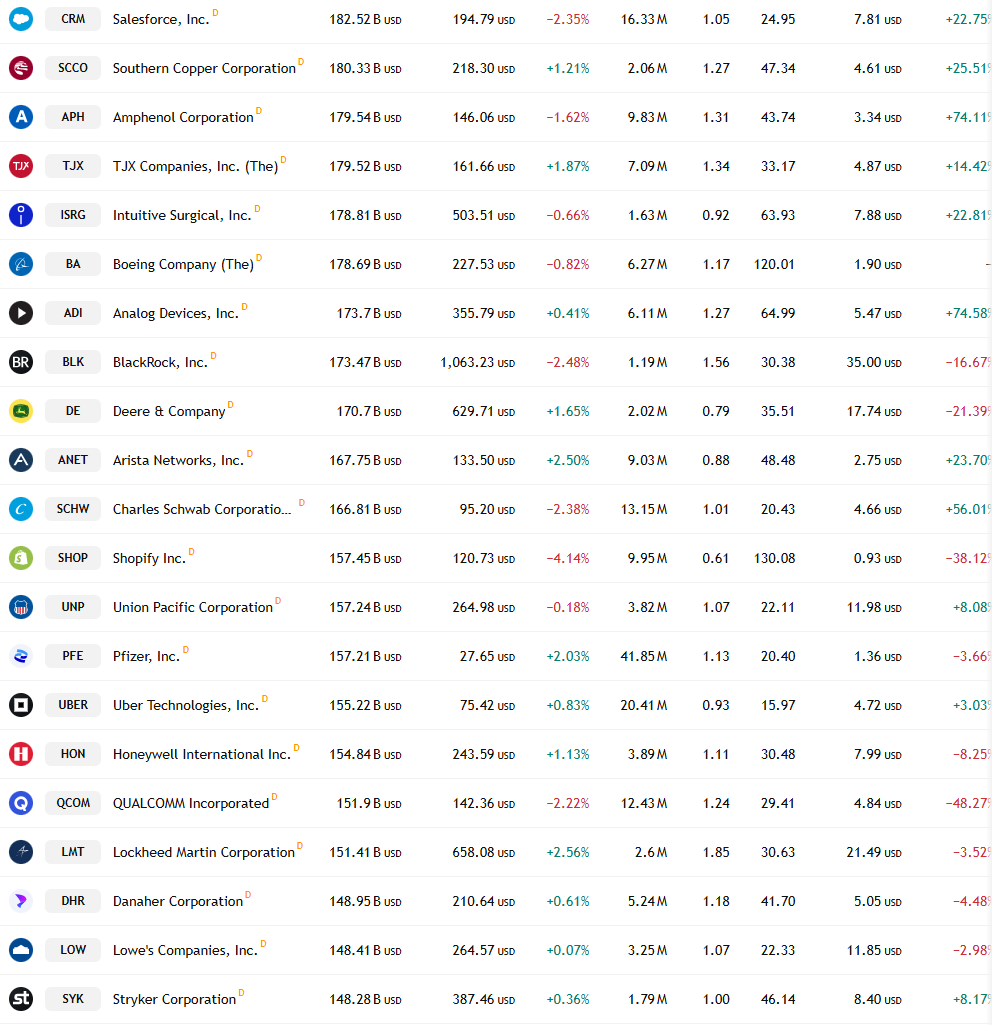The height and width of the screenshot is (1025, 992).
Task: Click the BA ticker badge
Action: pyautogui.click(x=73, y=264)
